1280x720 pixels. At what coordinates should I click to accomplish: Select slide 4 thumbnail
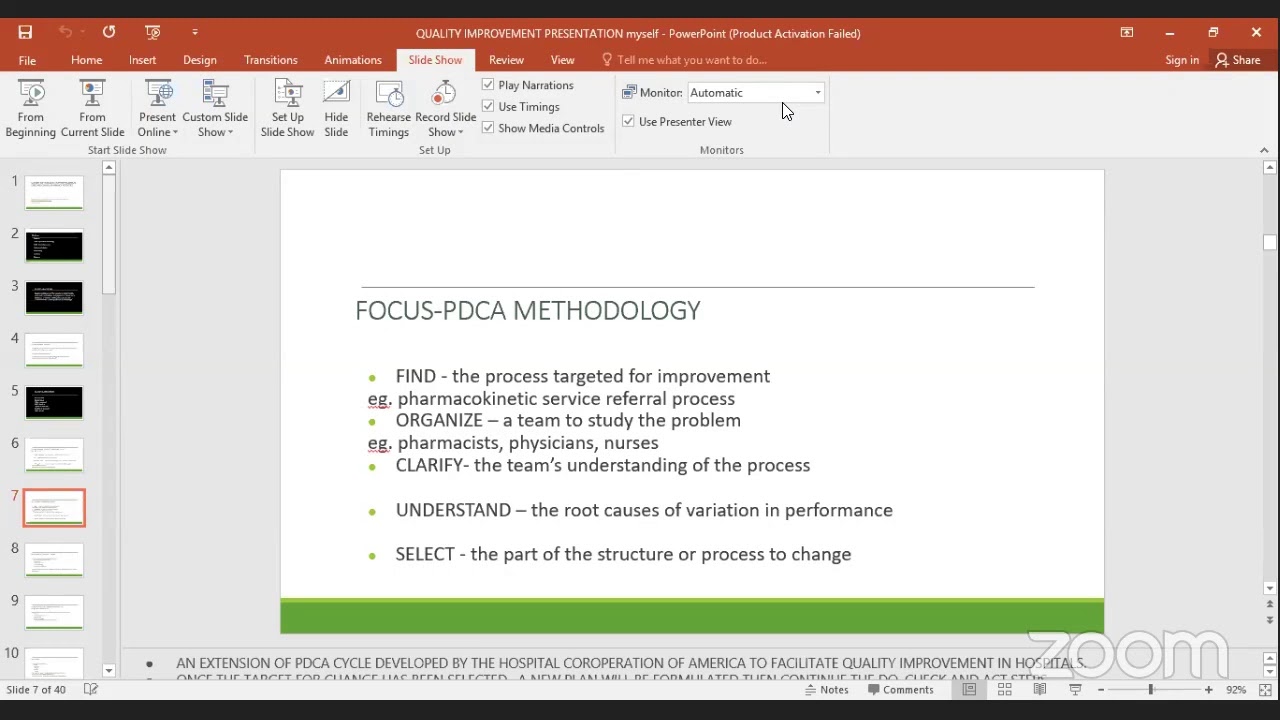coord(54,350)
